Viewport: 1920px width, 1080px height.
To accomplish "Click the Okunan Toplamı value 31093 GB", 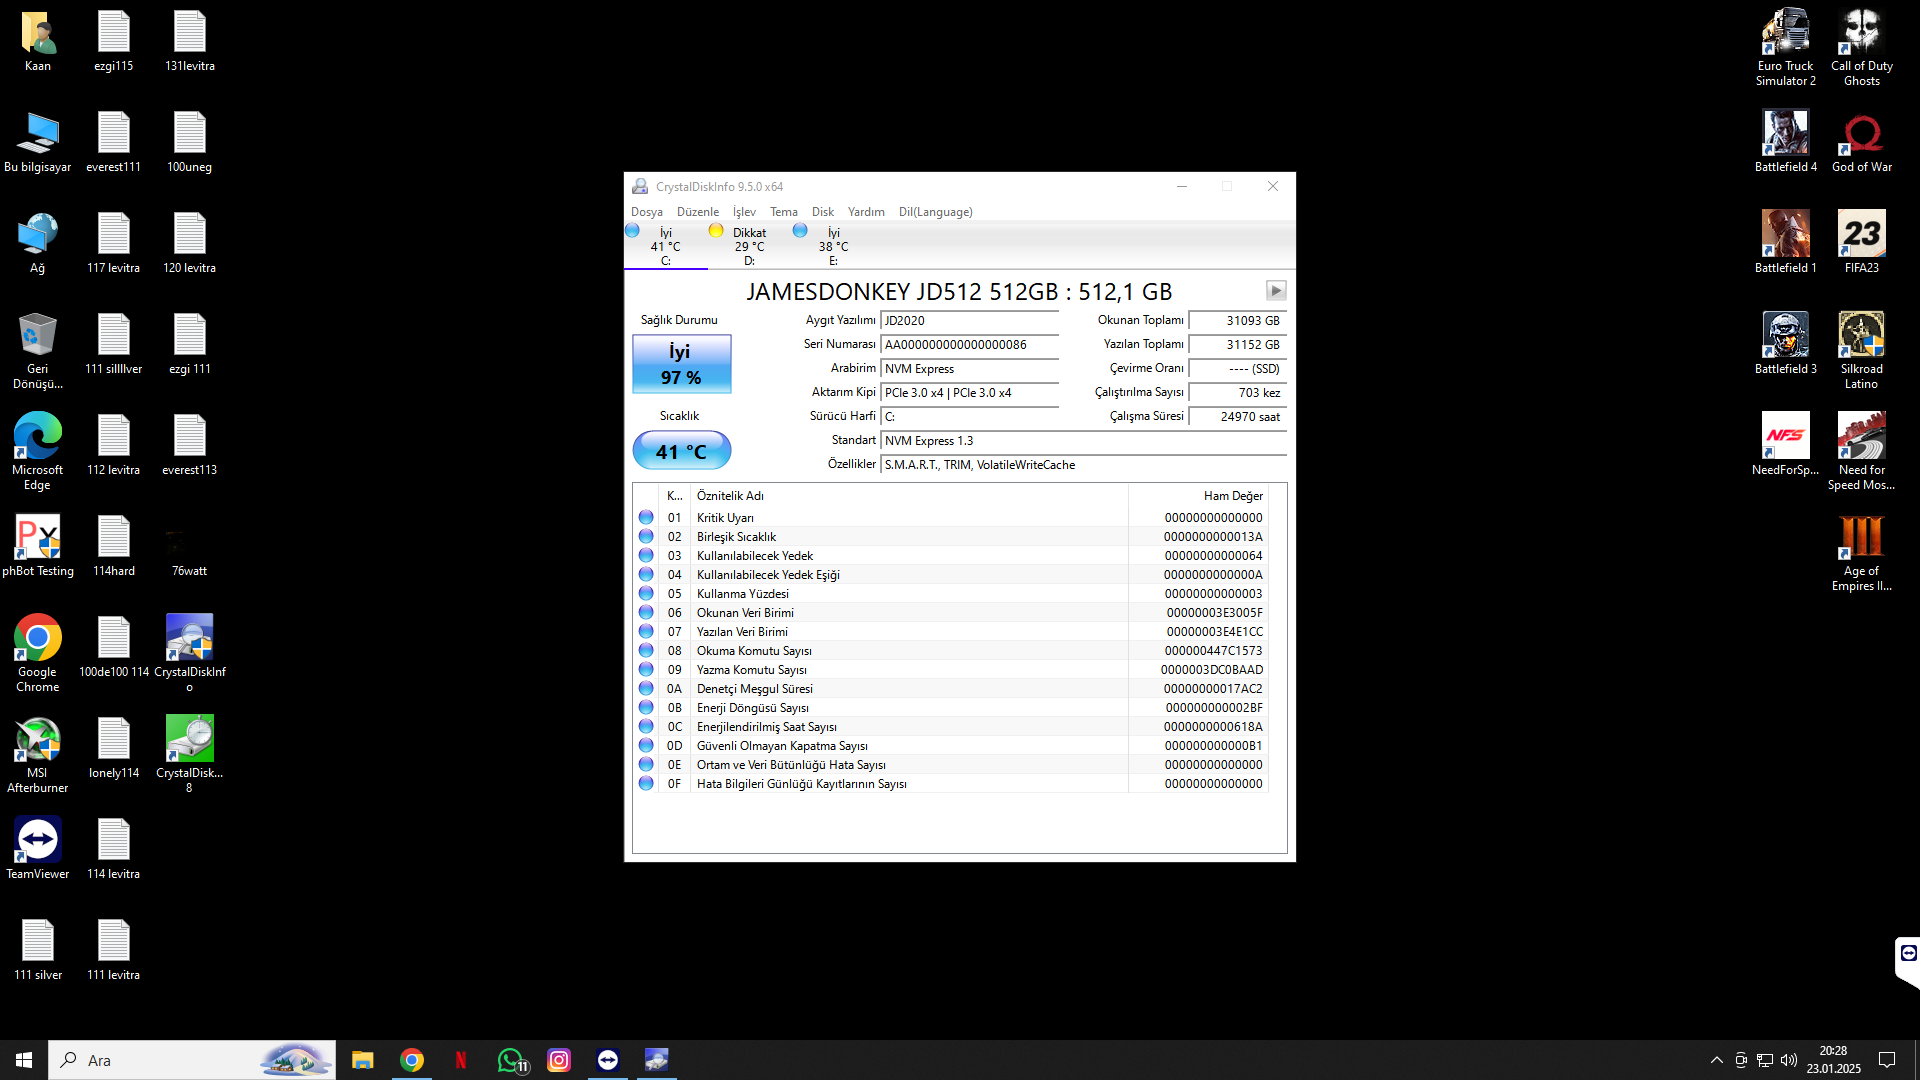I will point(1237,321).
